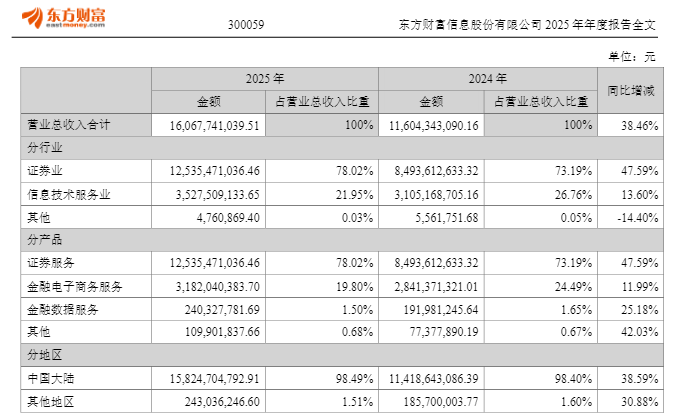Image resolution: width=676 pixels, height=416 pixels.
Task: Click the 金融数据服务 row label
Action: (x=63, y=310)
